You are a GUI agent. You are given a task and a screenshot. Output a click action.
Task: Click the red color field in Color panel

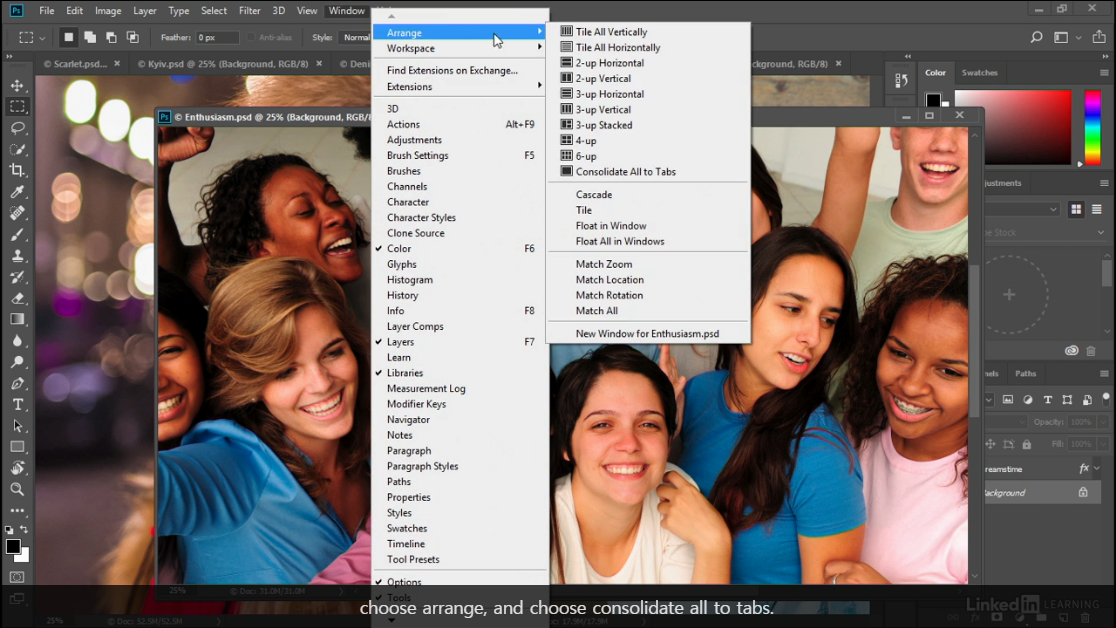[x=1012, y=127]
